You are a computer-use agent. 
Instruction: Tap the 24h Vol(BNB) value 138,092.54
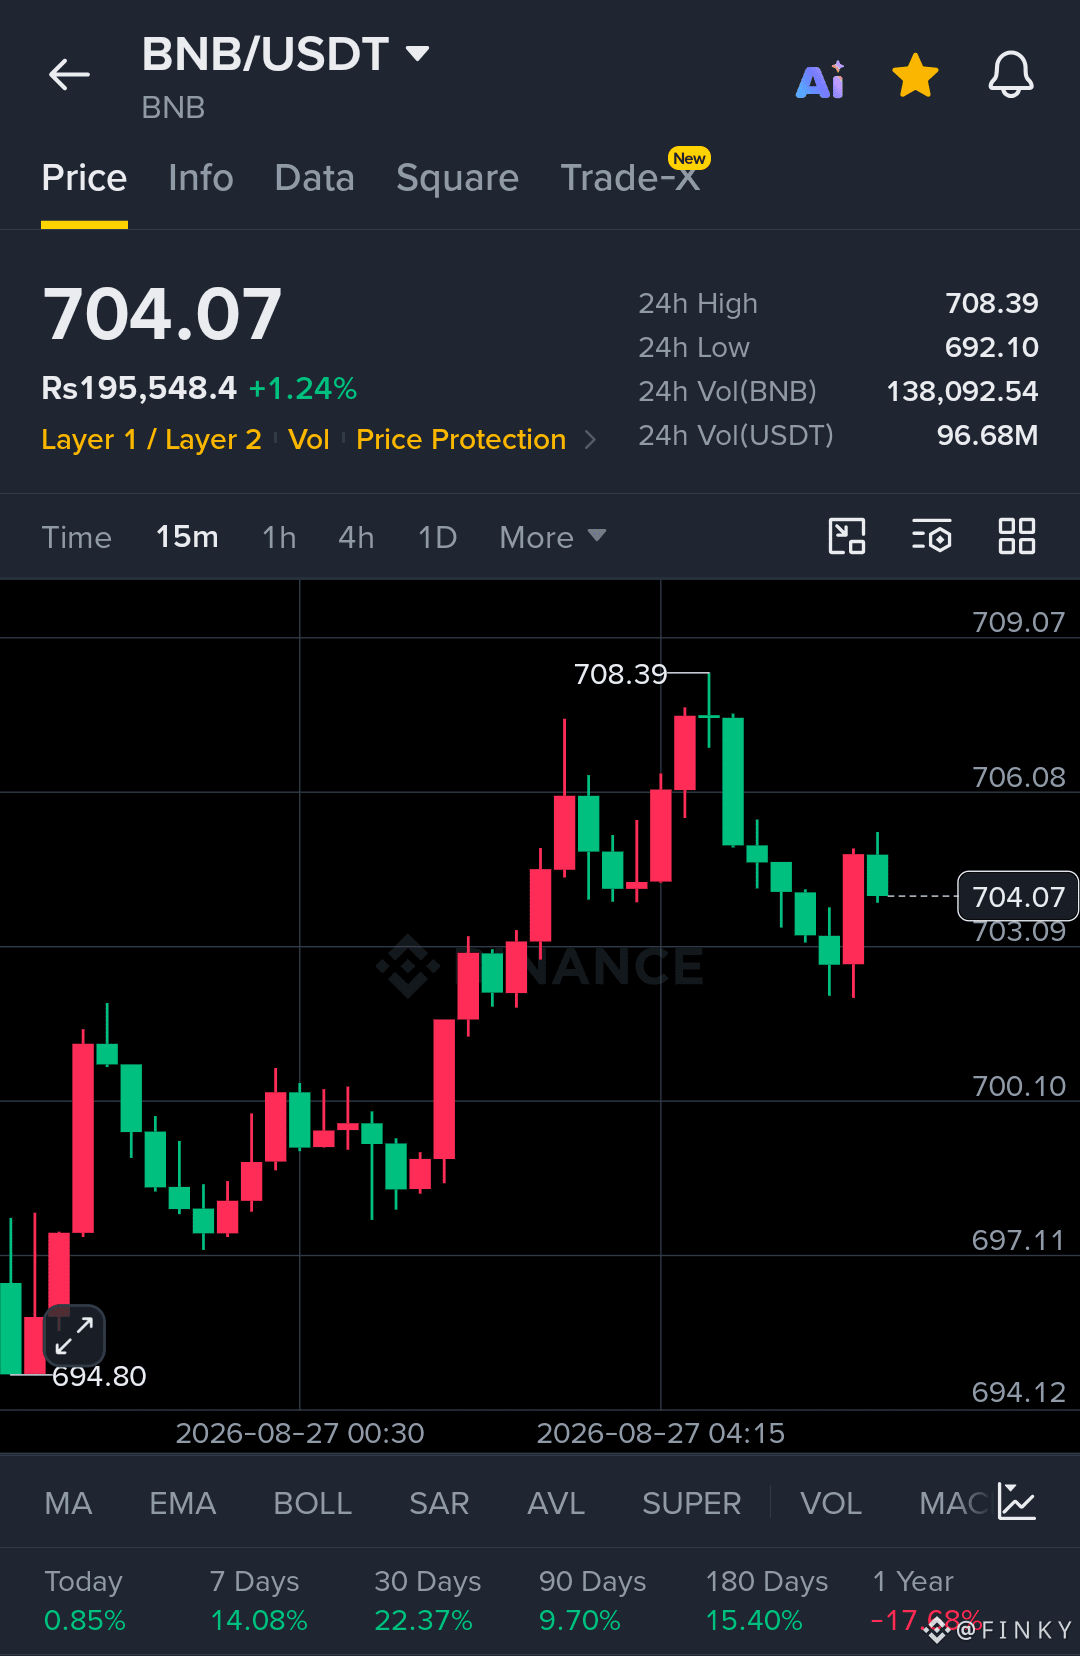962,391
